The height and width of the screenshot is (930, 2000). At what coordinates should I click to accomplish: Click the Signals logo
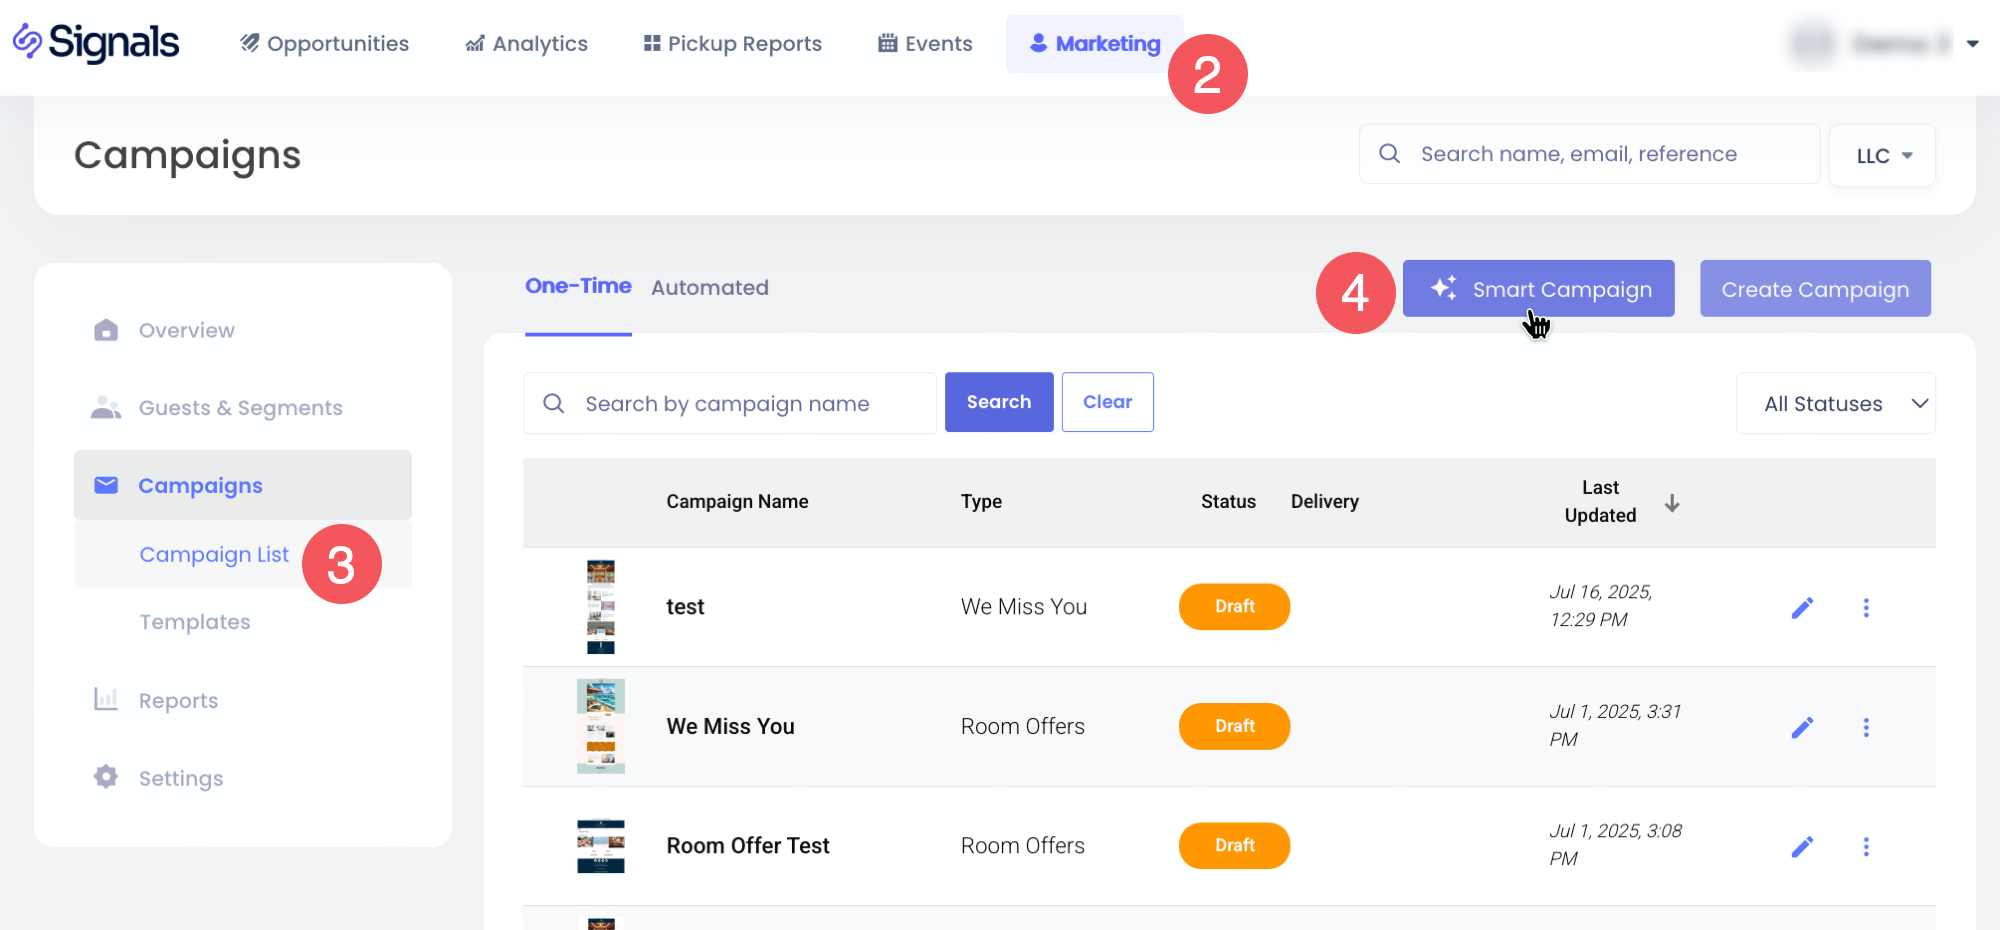tap(96, 43)
